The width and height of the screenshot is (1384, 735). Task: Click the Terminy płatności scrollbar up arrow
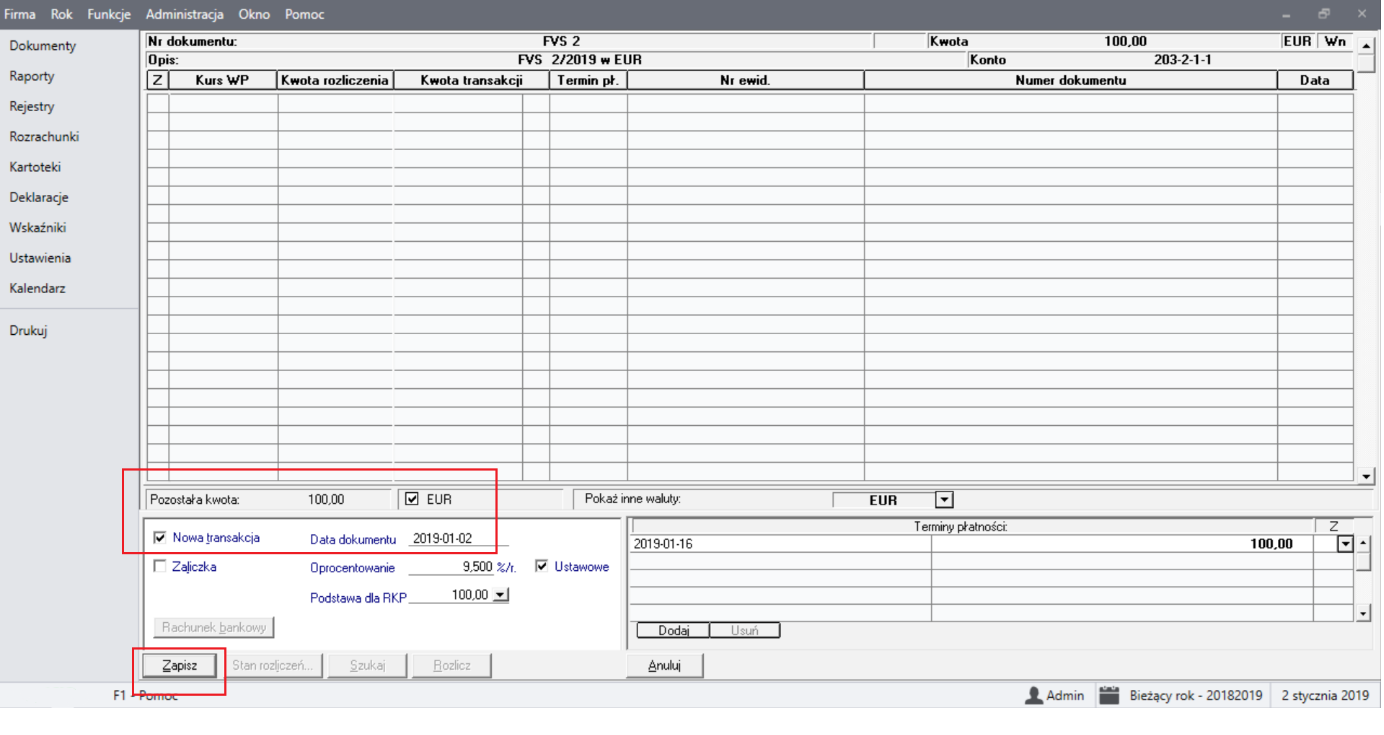pos(1364,542)
